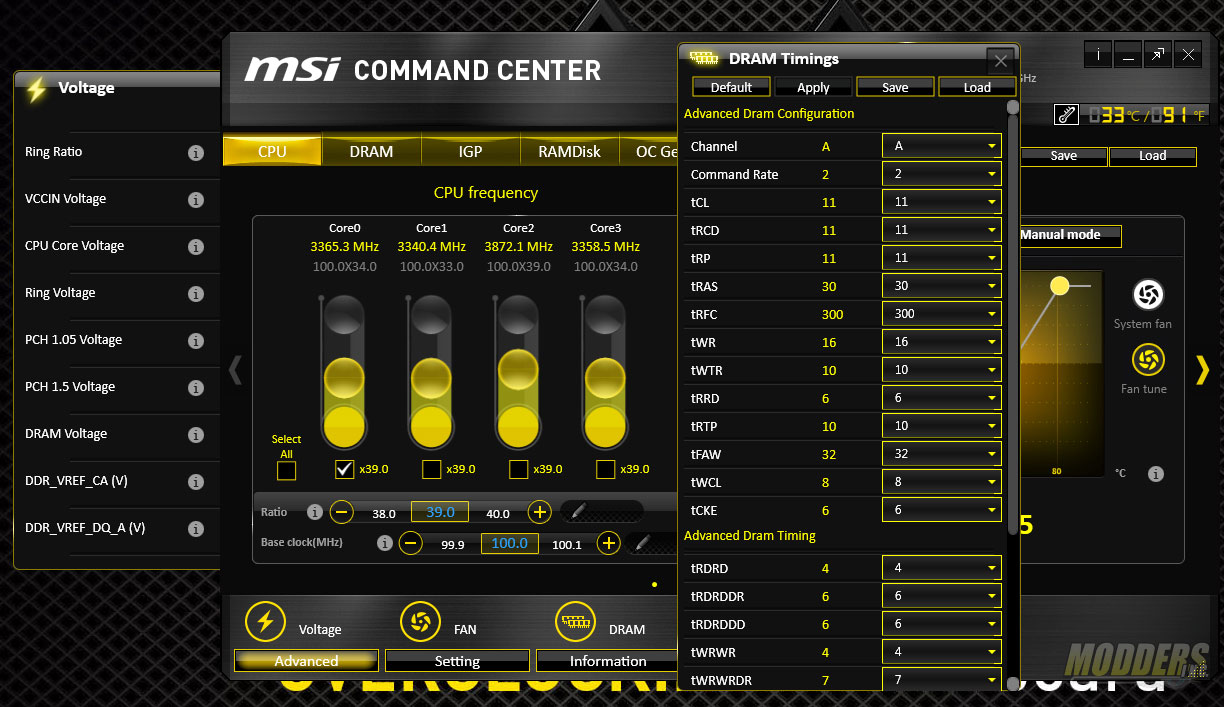Click the pencil edit icon for Ratio

click(x=577, y=512)
